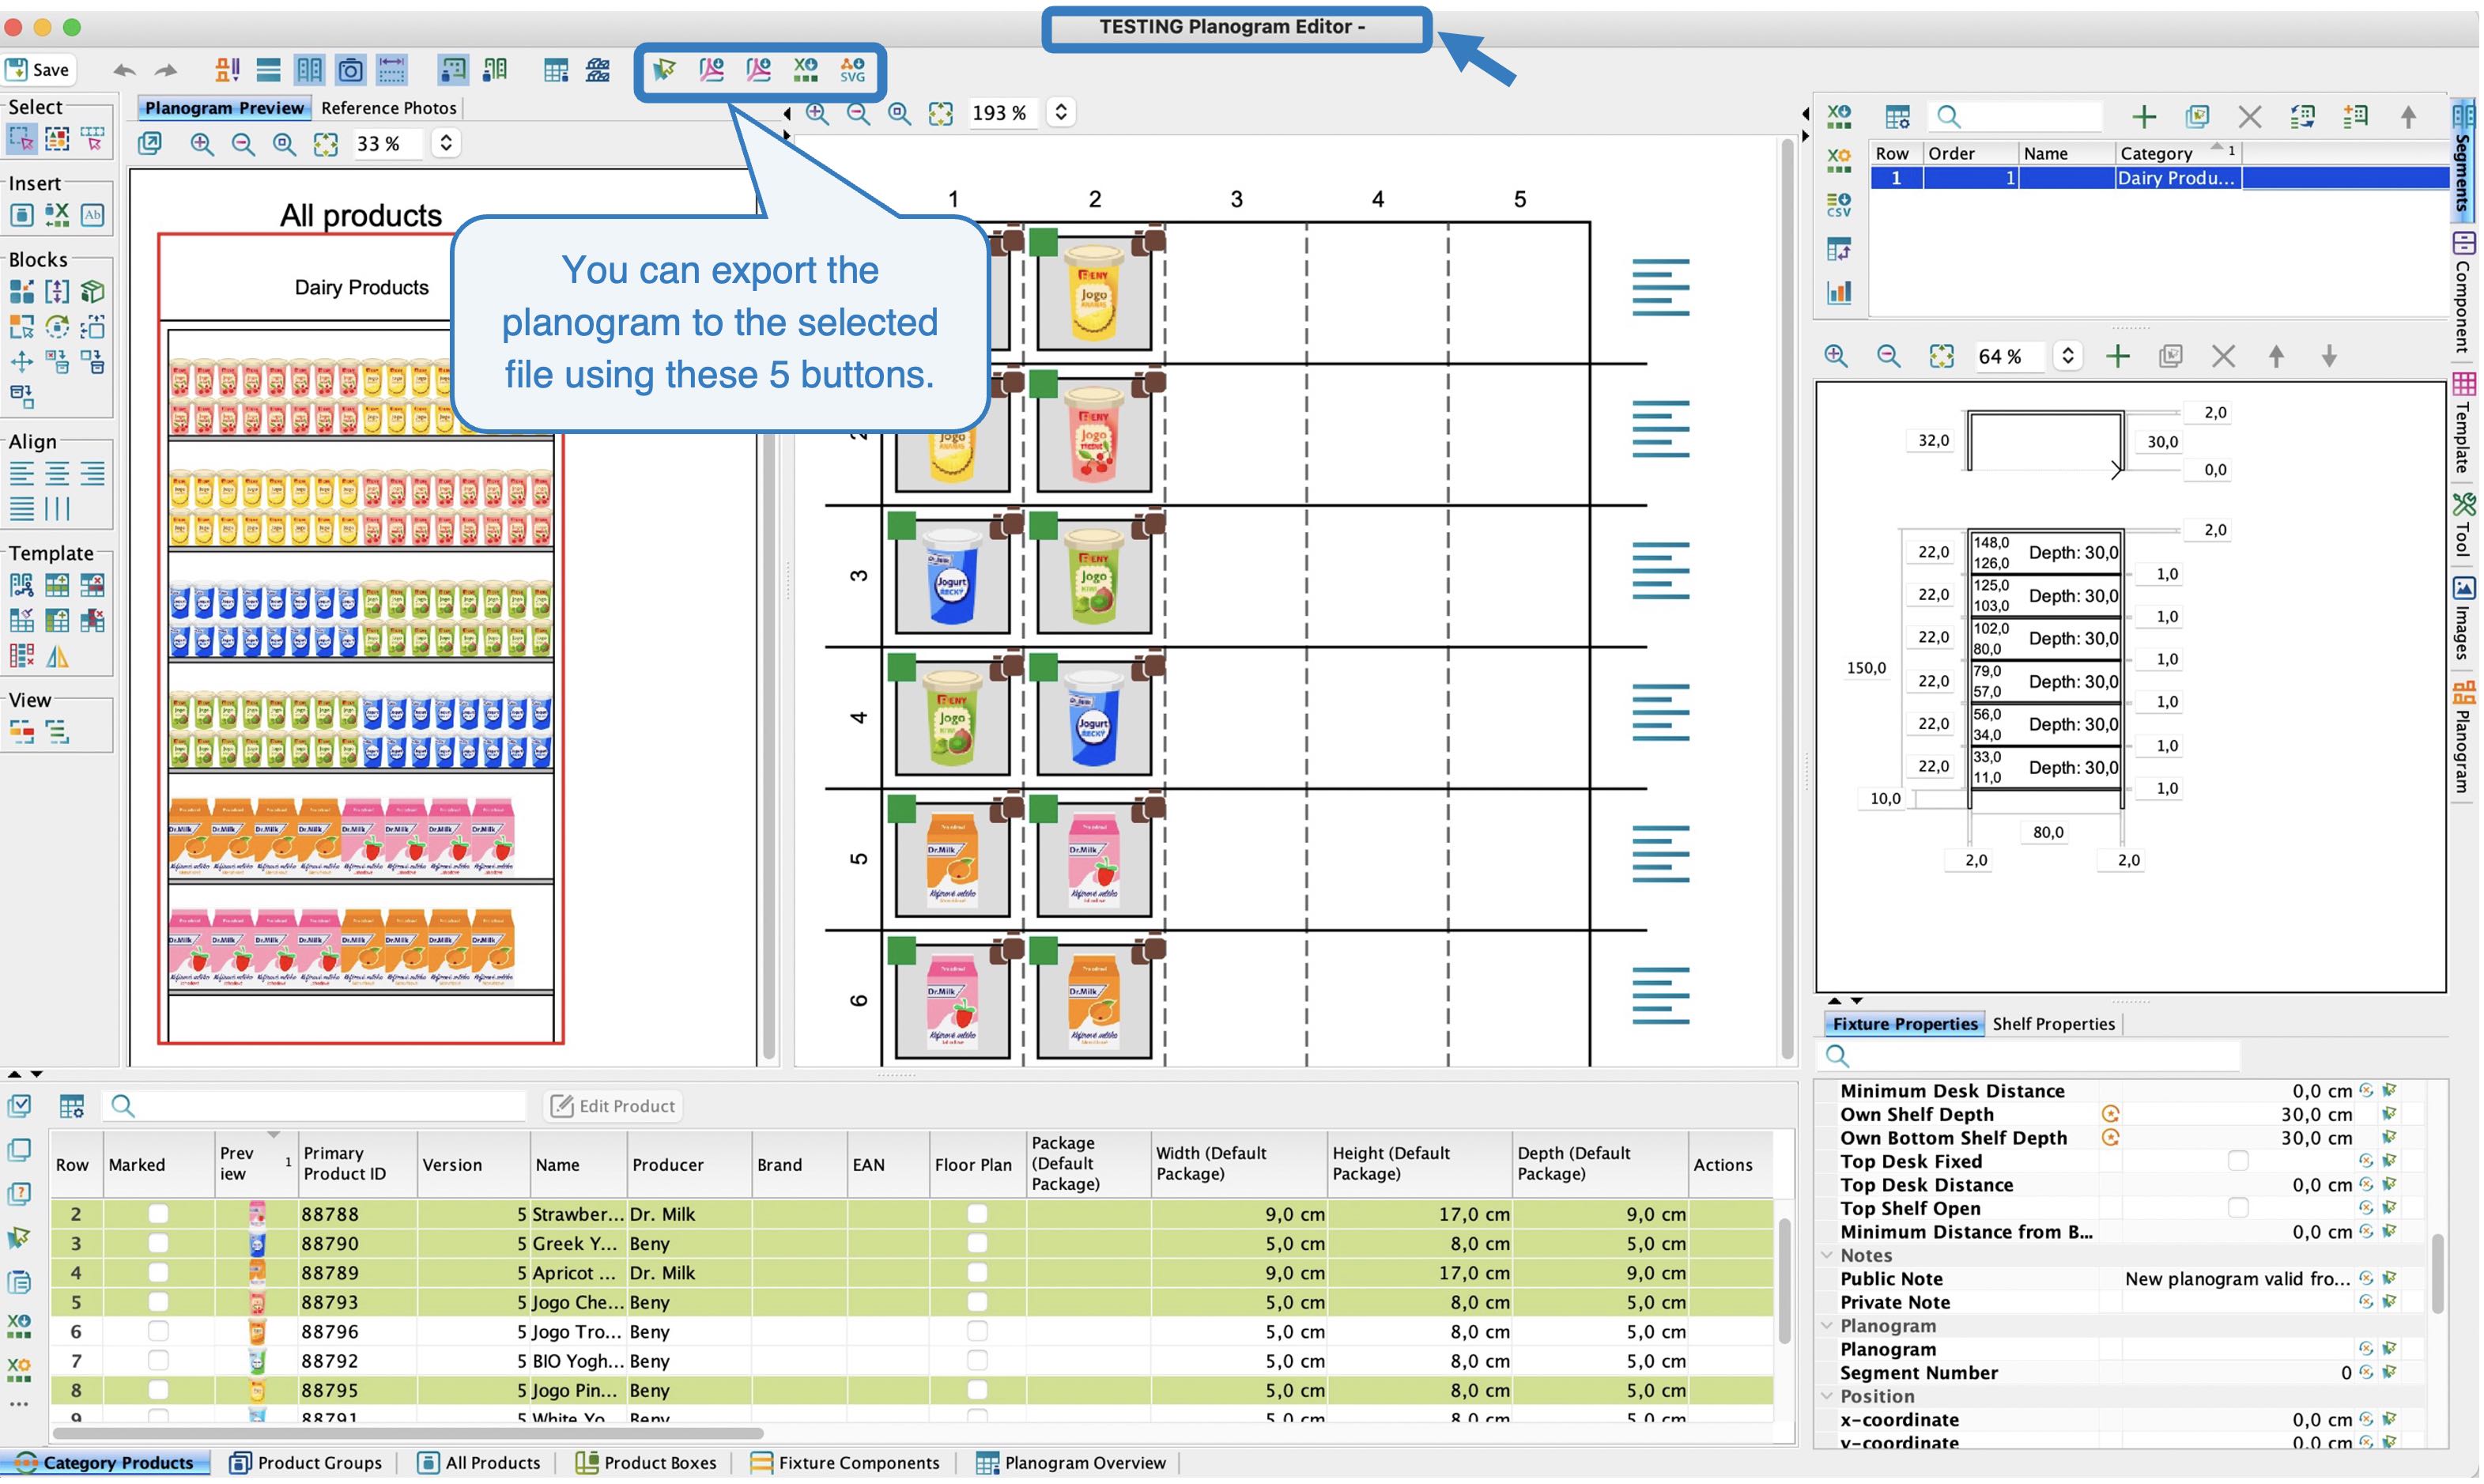Collapse the left panel using left-pointing splitter arrow
This screenshot has width=2484, height=1484.
786,113
